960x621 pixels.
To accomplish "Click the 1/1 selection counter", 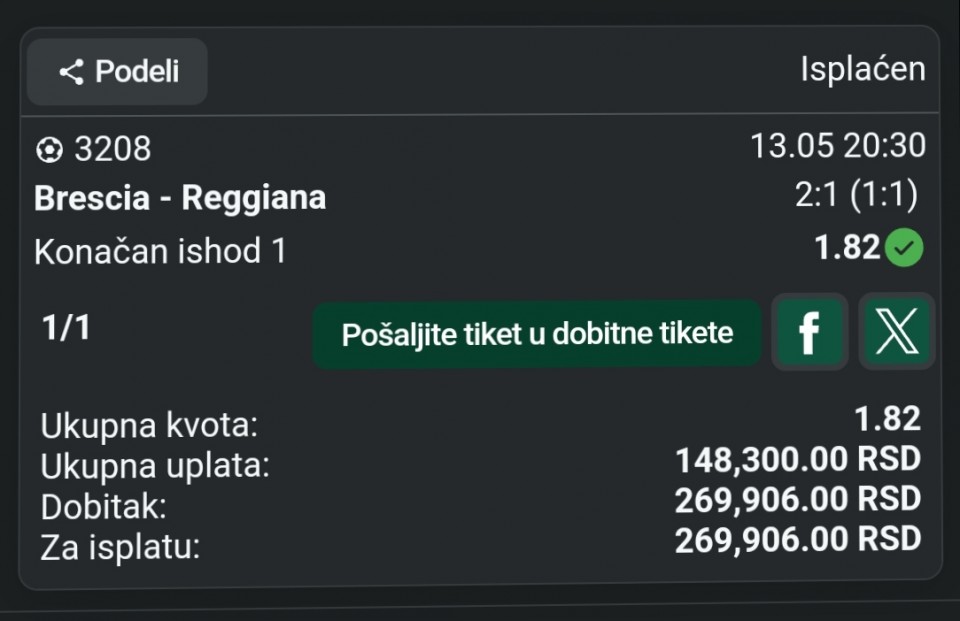I will click(66, 328).
